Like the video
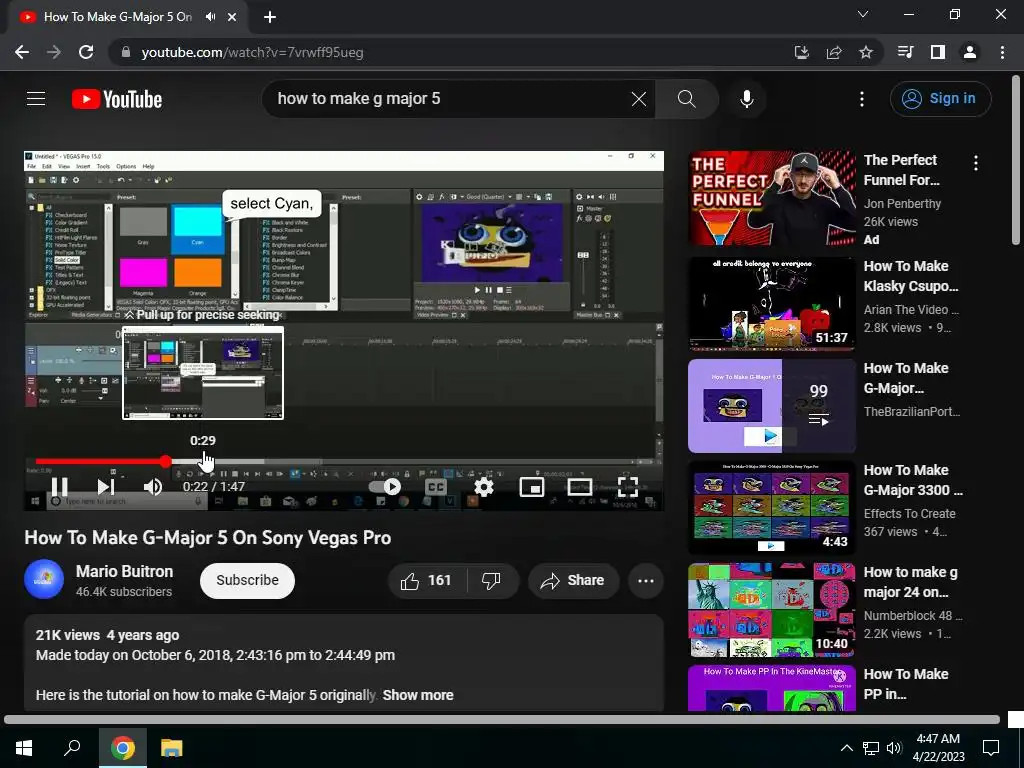Image resolution: width=1024 pixels, height=768 pixels. point(426,581)
